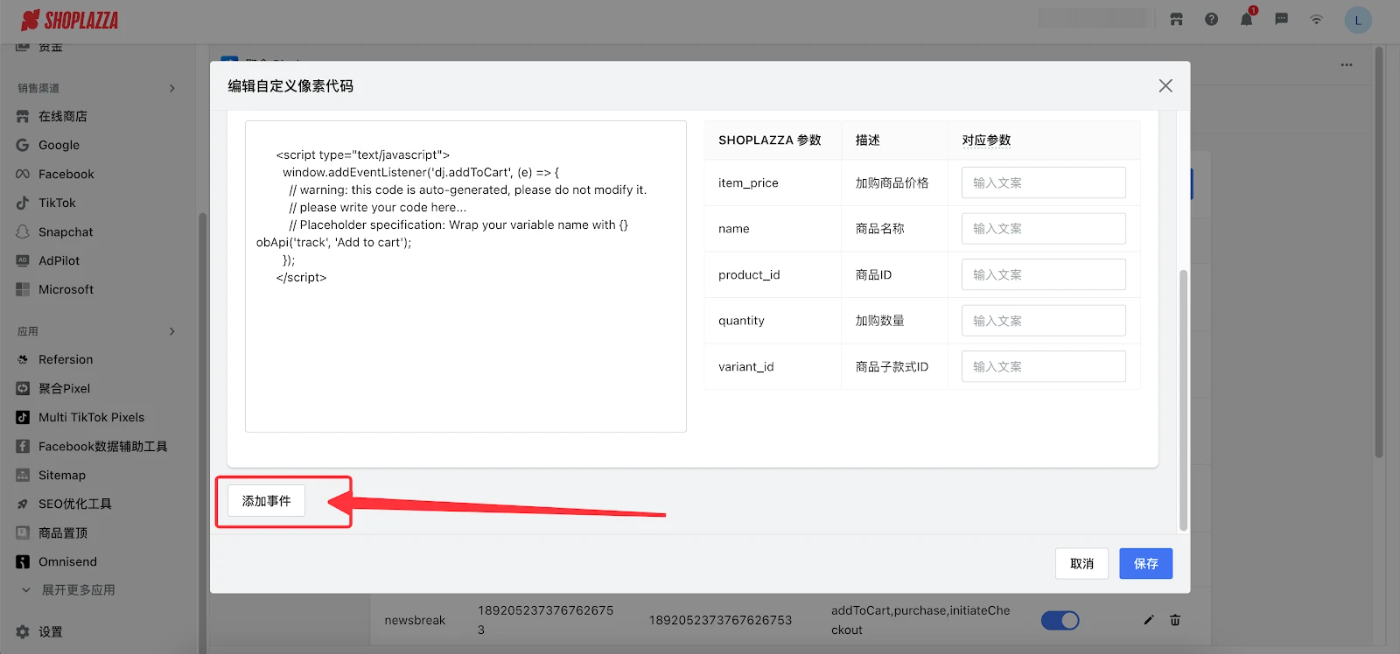Click the 取消 button
The image size is (1400, 654).
(x=1081, y=563)
